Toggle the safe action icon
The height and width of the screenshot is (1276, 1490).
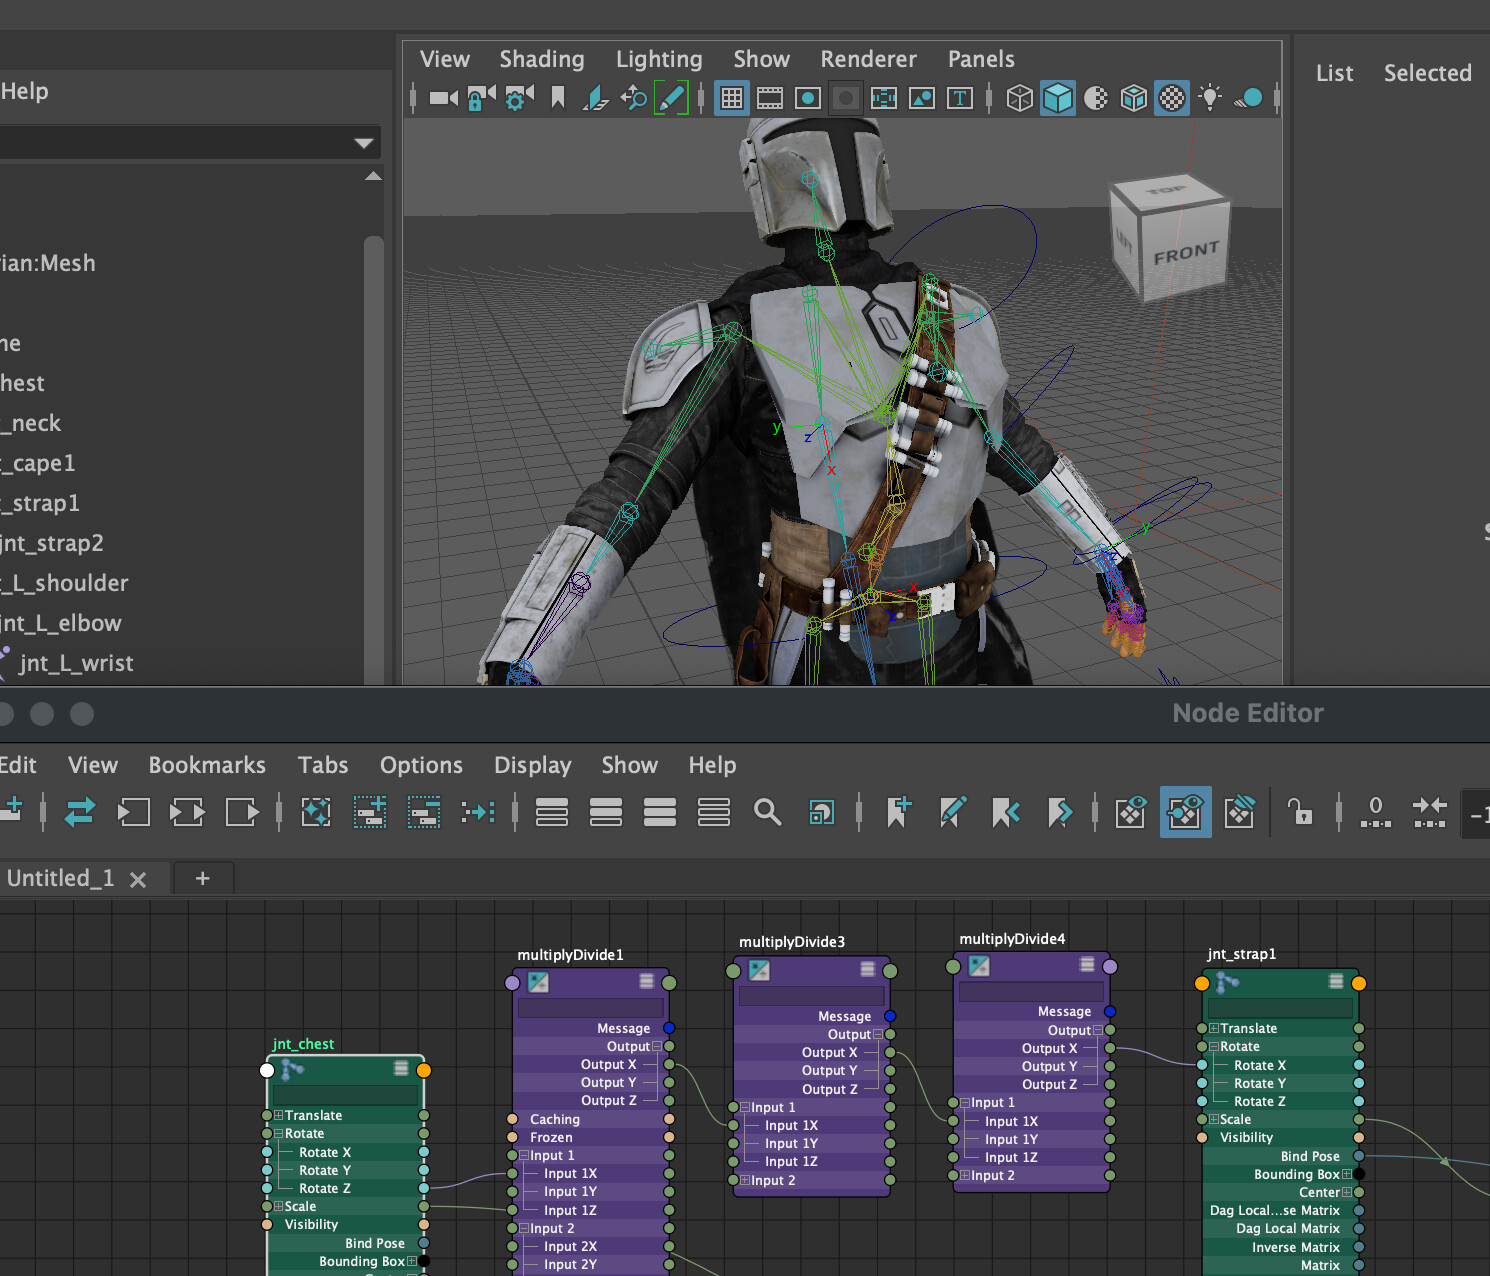[922, 98]
